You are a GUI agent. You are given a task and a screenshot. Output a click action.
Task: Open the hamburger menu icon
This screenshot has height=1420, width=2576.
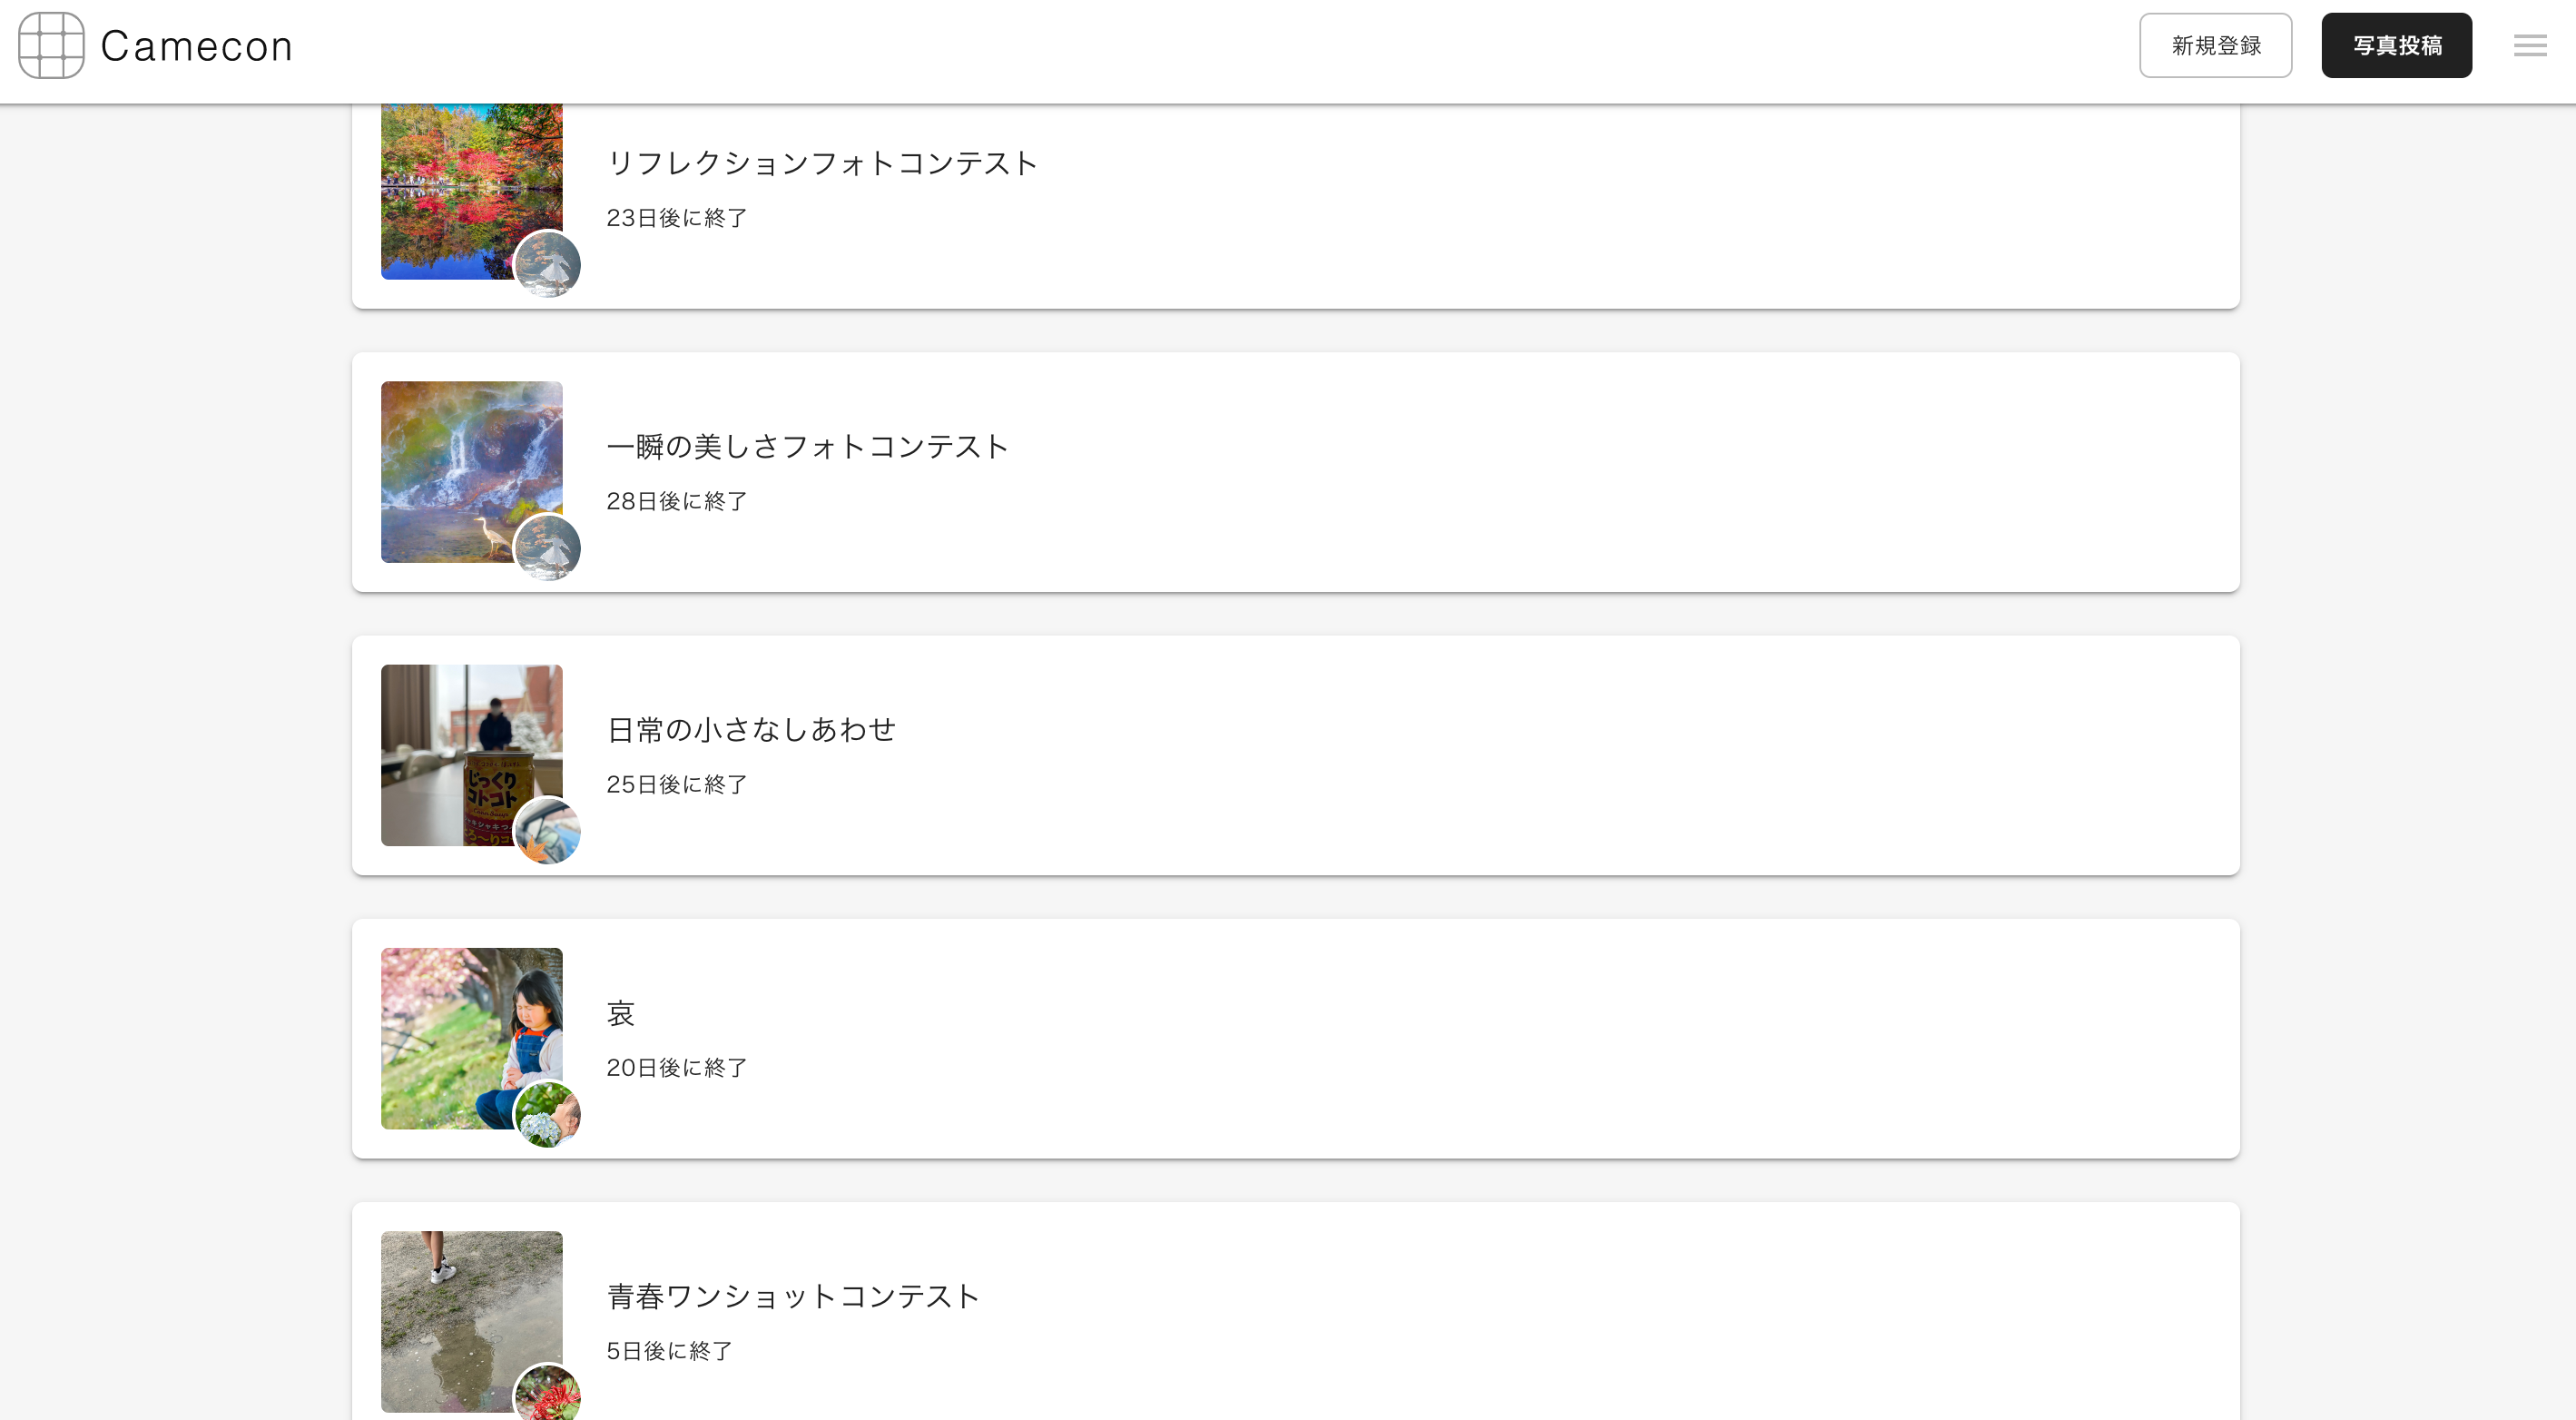[2530, 46]
